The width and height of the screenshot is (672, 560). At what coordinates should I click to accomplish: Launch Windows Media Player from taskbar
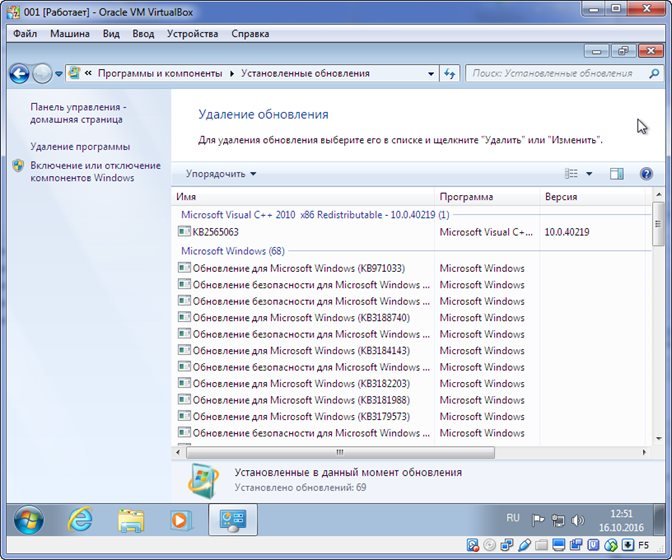(180, 520)
